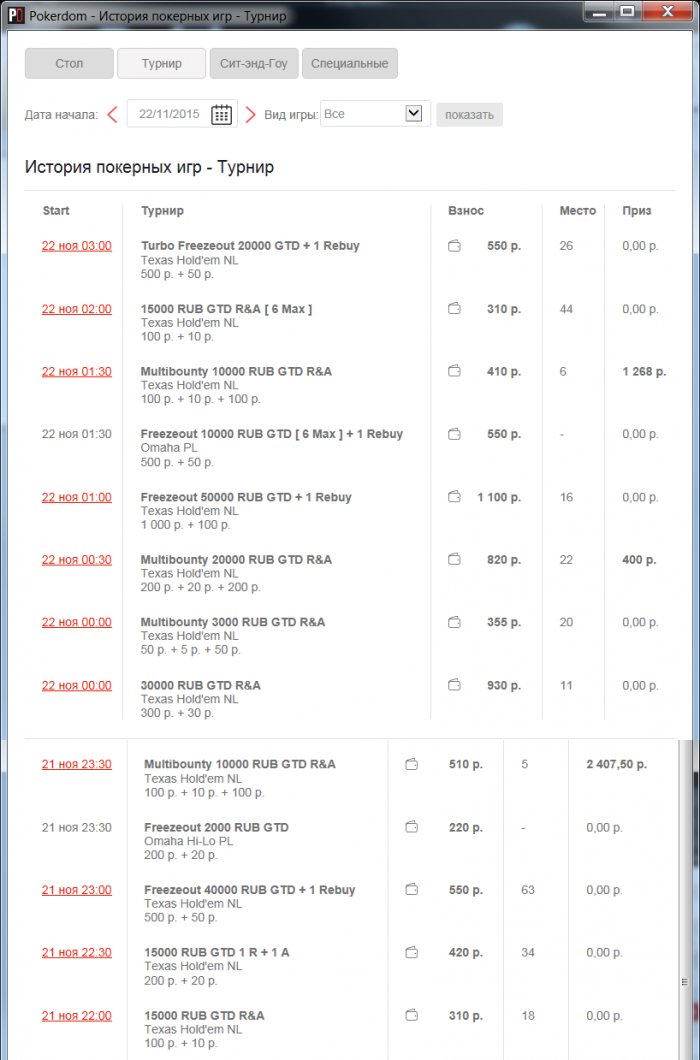Click wallet icon for Turbo Freezeout 20000 GTD
Viewport: 700px width, 1060px height.
tap(454, 246)
